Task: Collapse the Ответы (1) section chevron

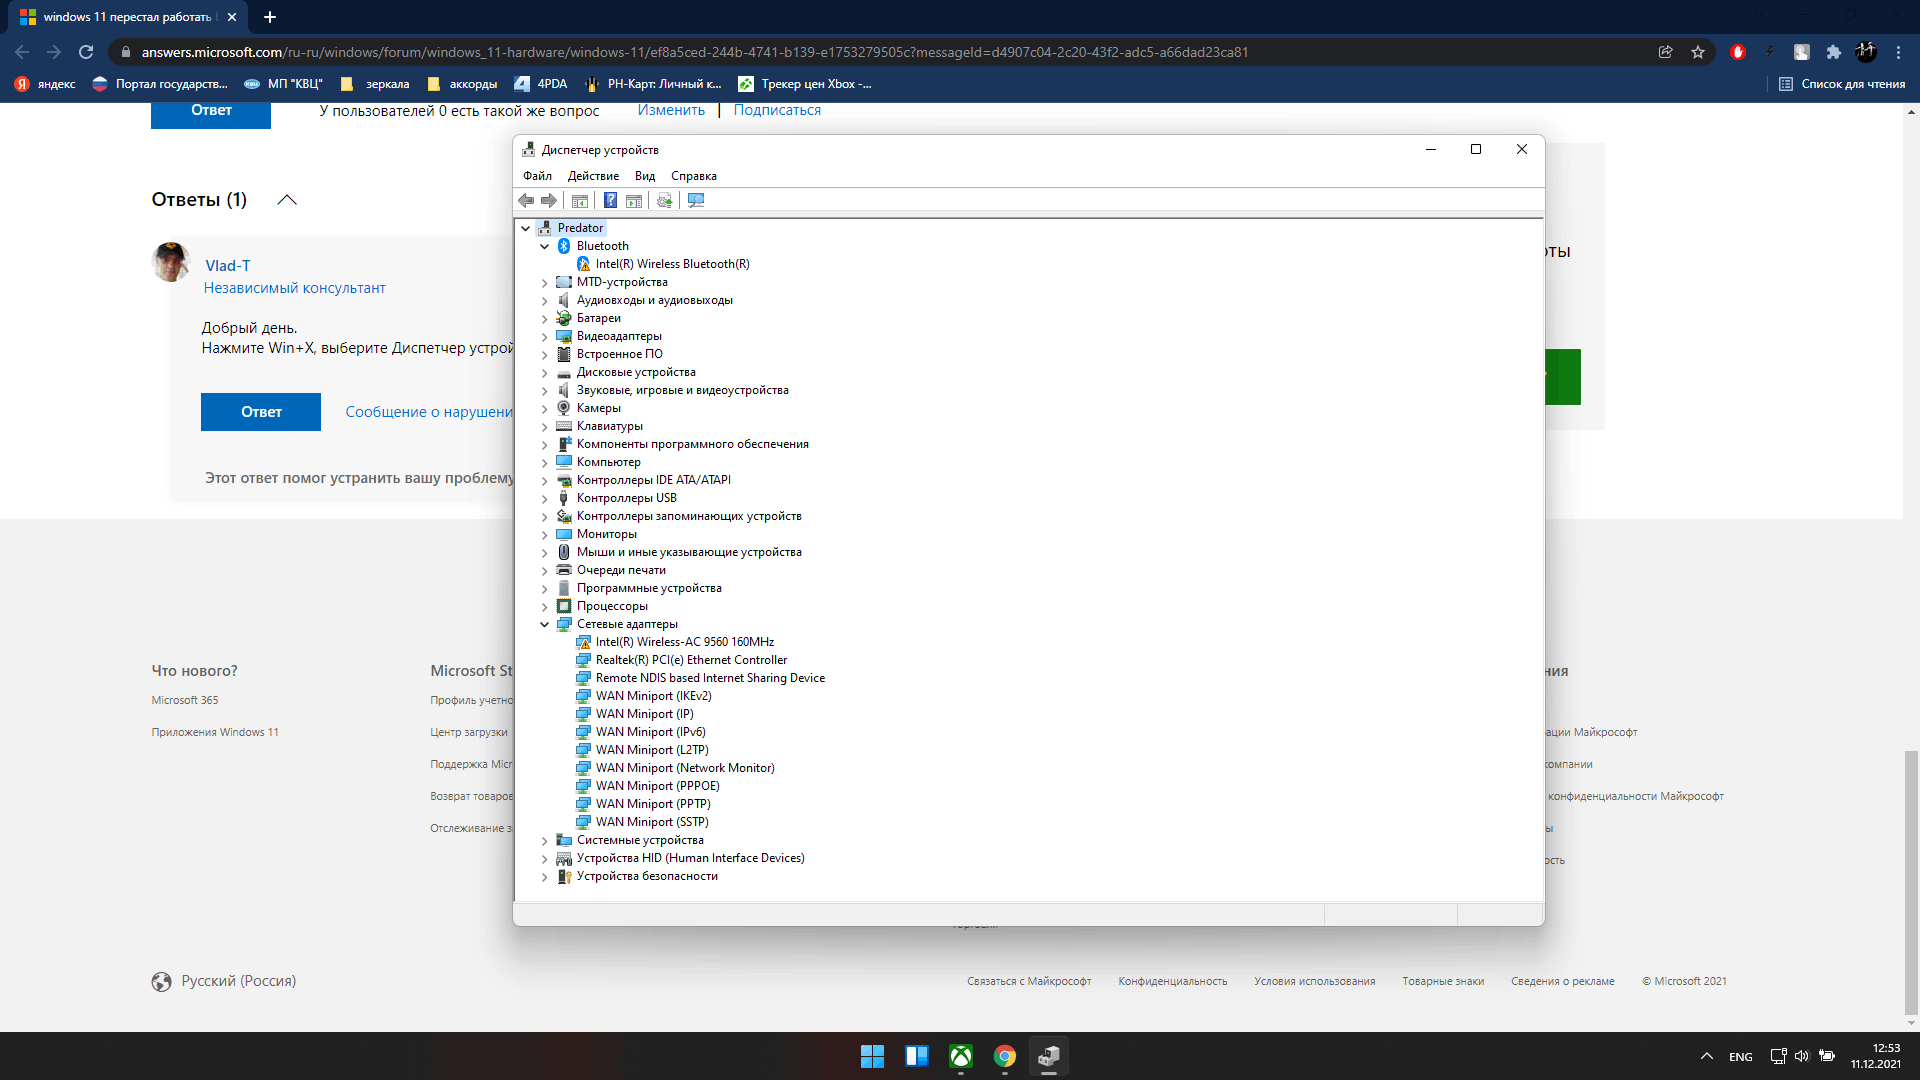Action: 287,200
